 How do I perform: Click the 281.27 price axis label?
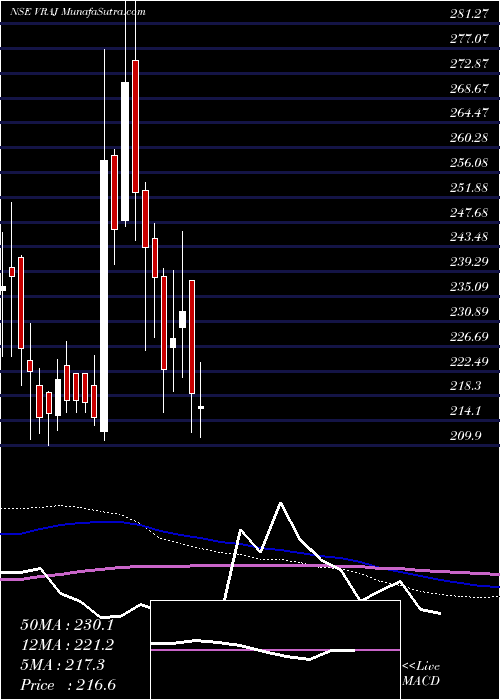coord(468,14)
